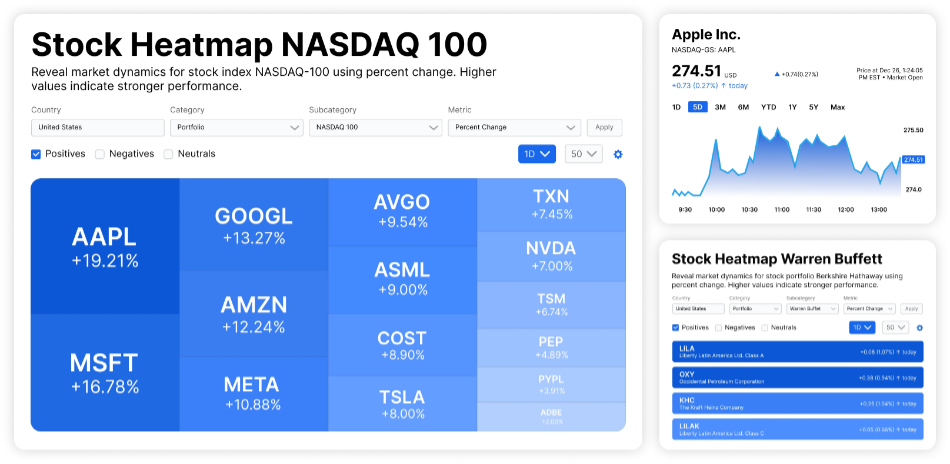Expand the Metric Percent Change dropdown

(514, 128)
